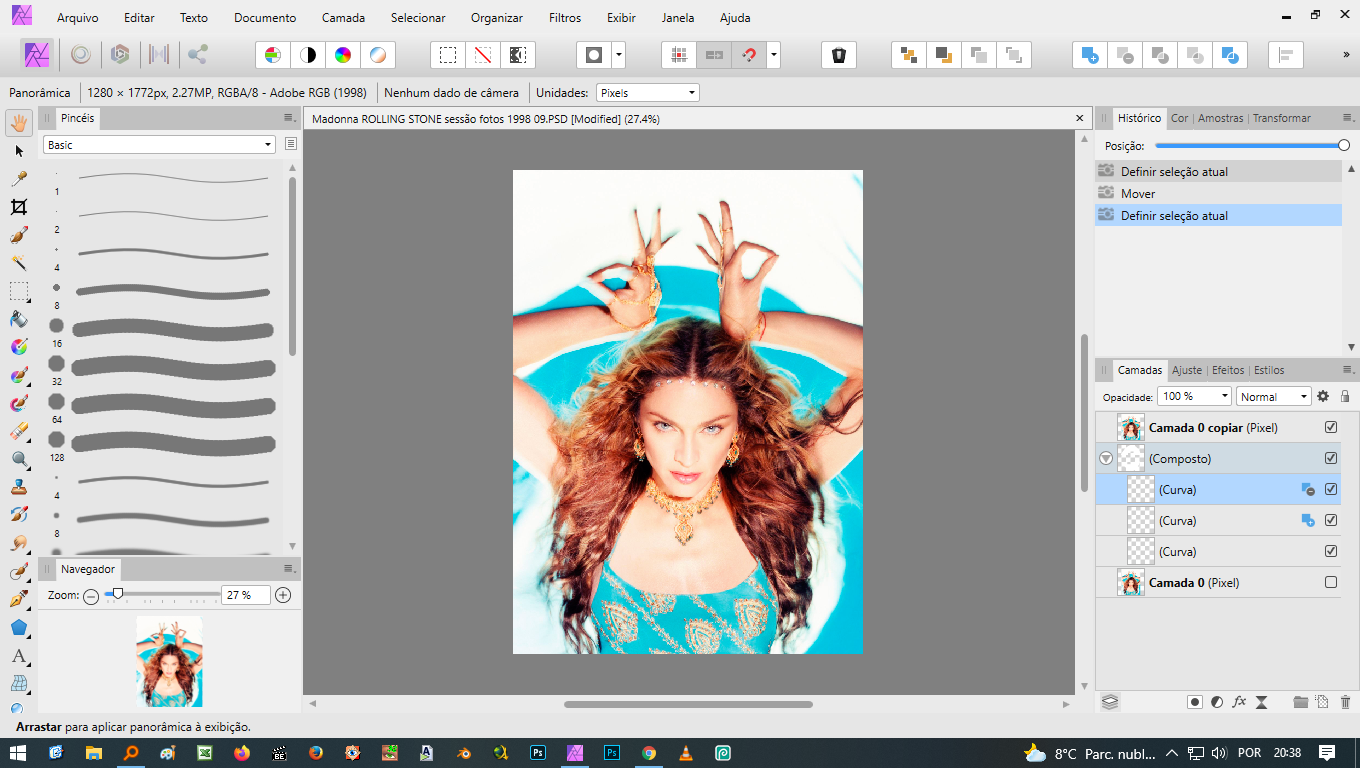Toggle visibility of the selected Curva layer
This screenshot has width=1360, height=768.
(x=1331, y=489)
